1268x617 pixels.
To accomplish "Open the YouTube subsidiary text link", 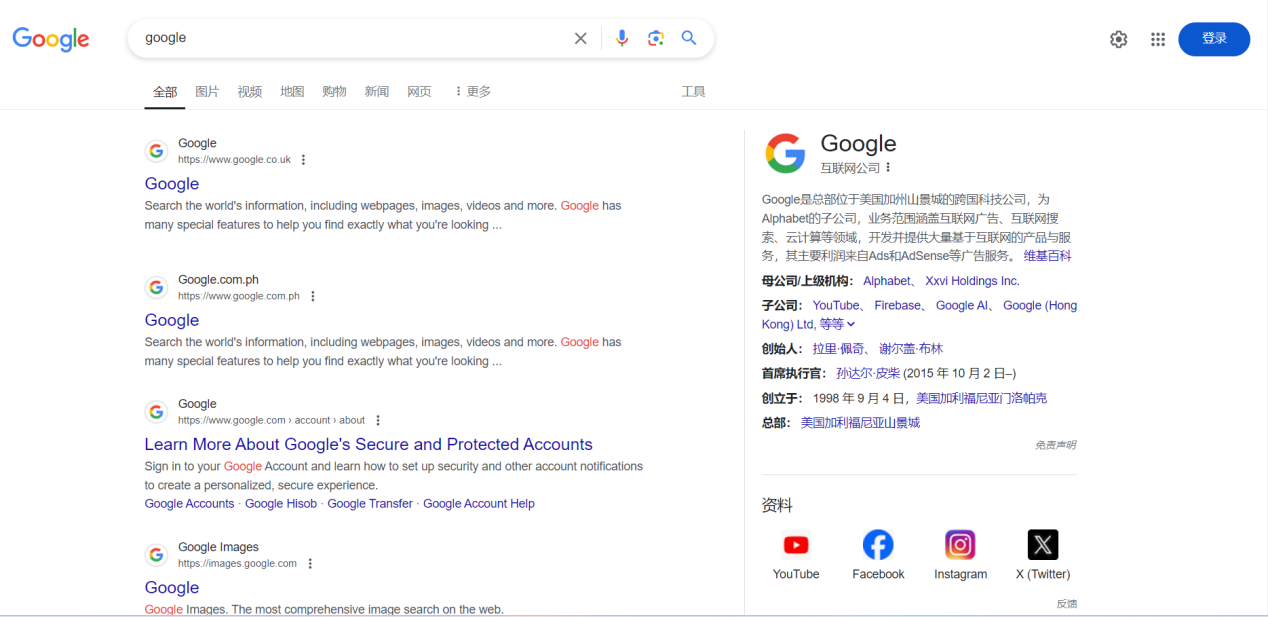I will click(836, 305).
